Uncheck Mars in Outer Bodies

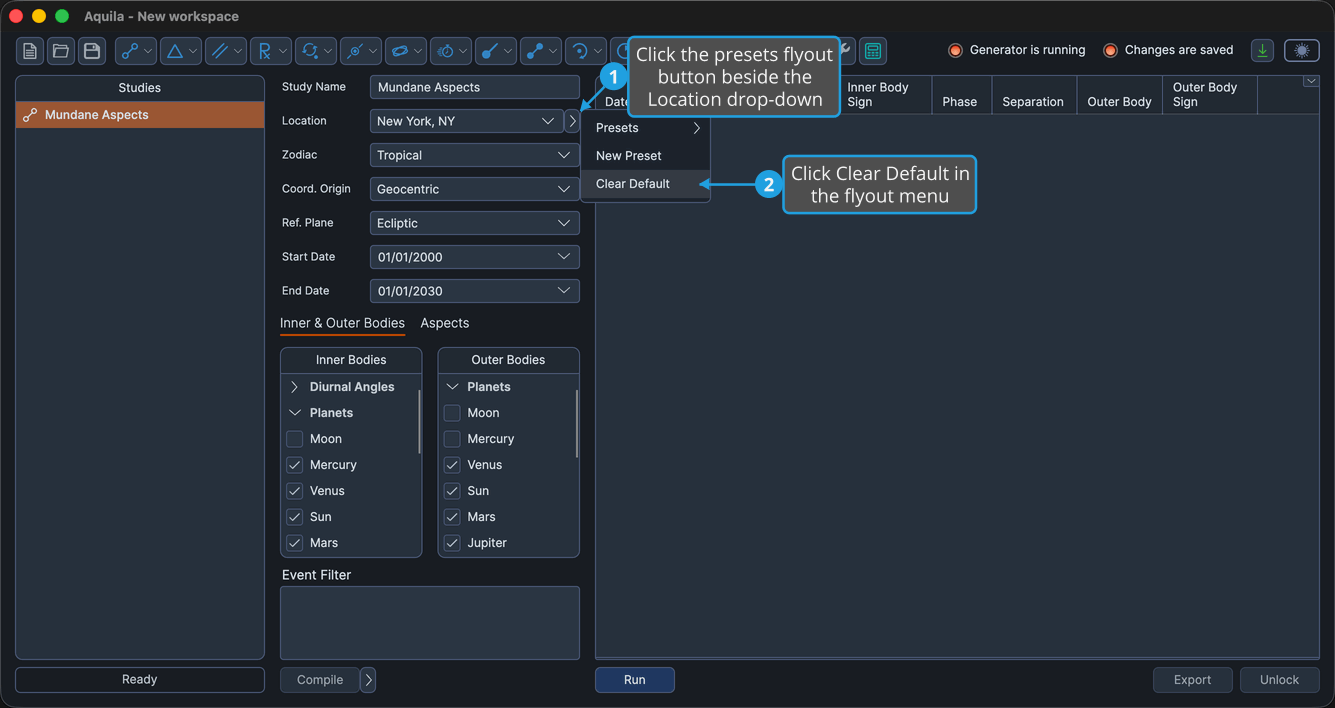[452, 517]
